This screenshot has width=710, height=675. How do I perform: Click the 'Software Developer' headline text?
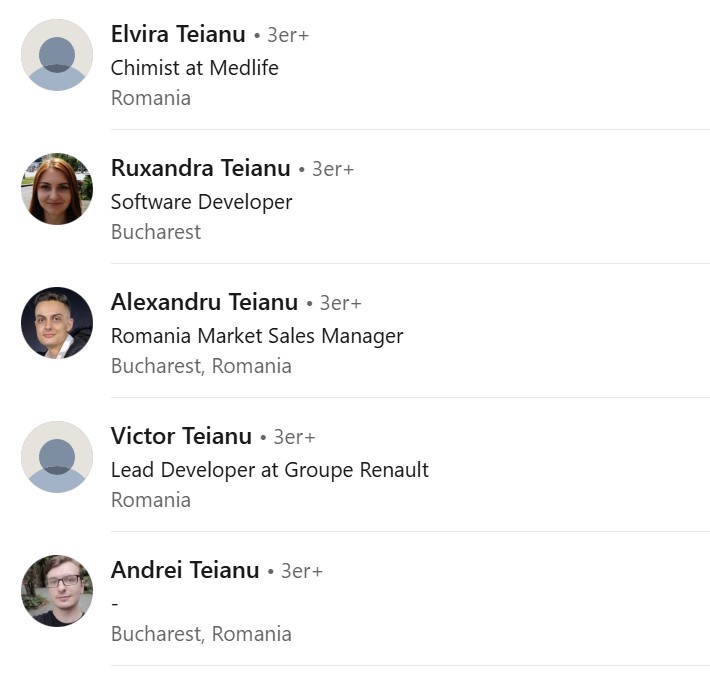click(x=201, y=202)
